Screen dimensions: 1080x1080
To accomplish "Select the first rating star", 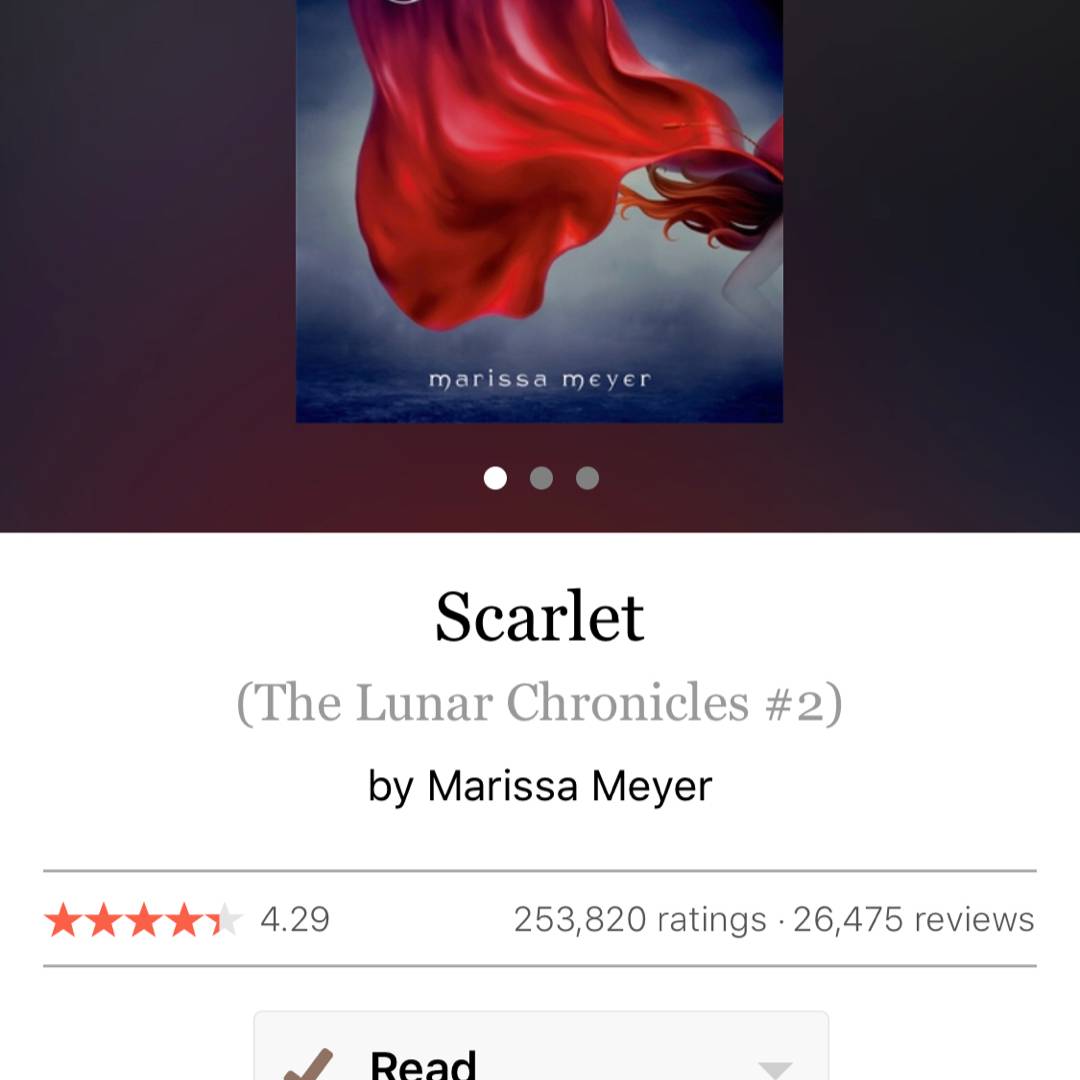I will 63,920.
